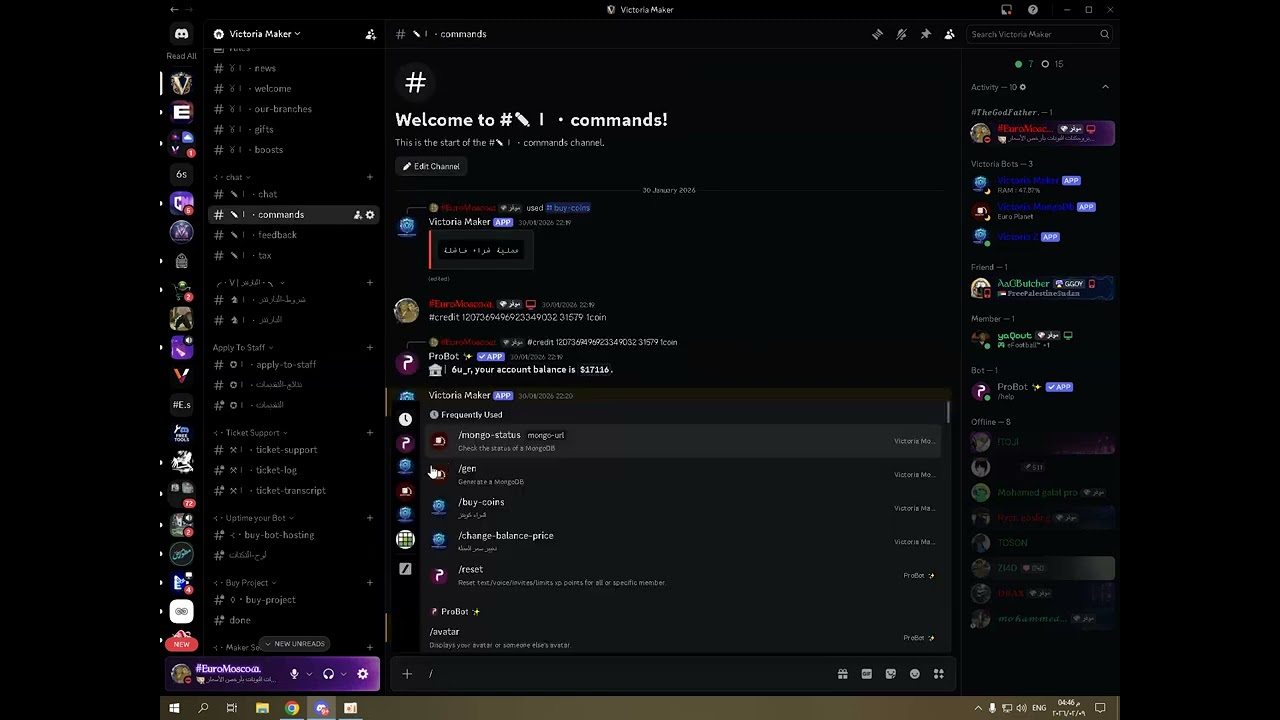This screenshot has width=1280, height=720.
Task: Open the sticker picker
Action: click(891, 674)
